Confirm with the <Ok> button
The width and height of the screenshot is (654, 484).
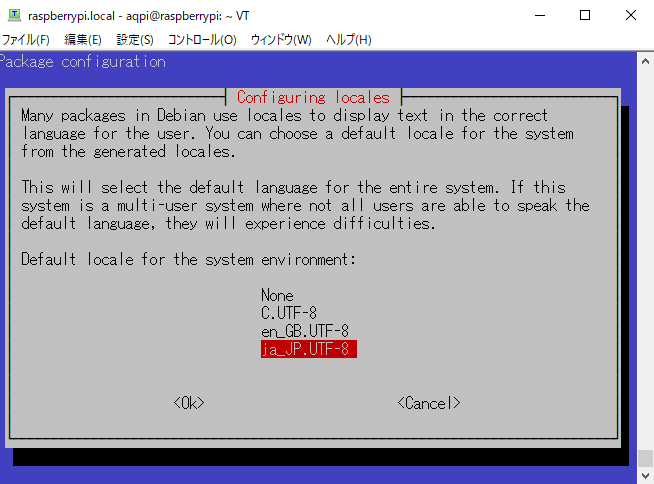pyautogui.click(x=189, y=403)
